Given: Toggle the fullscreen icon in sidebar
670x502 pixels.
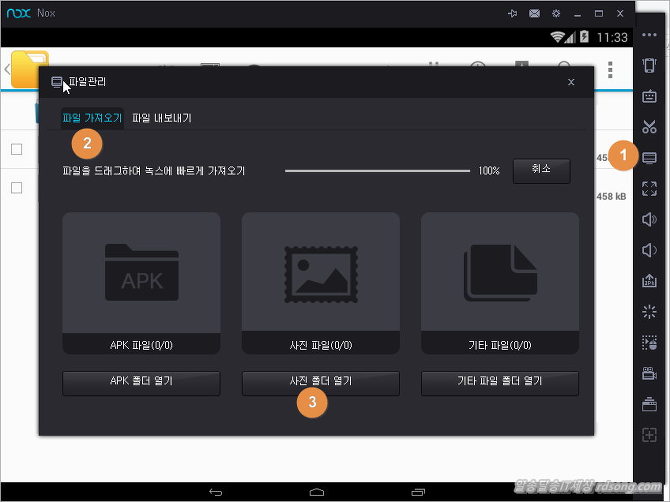Looking at the screenshot, I should [649, 188].
